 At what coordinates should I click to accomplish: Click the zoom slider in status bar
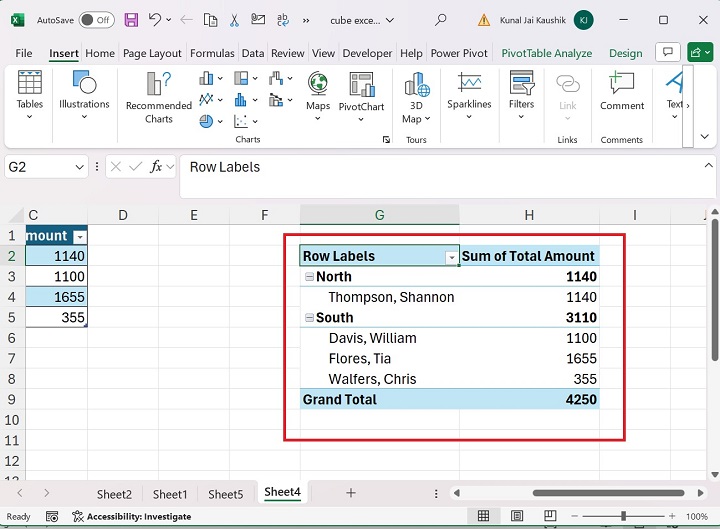point(623,517)
